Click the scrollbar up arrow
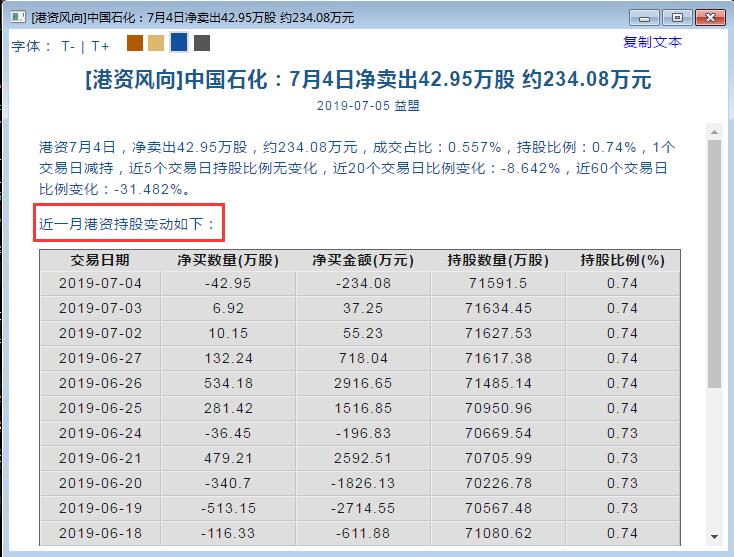The image size is (734, 557). click(714, 131)
